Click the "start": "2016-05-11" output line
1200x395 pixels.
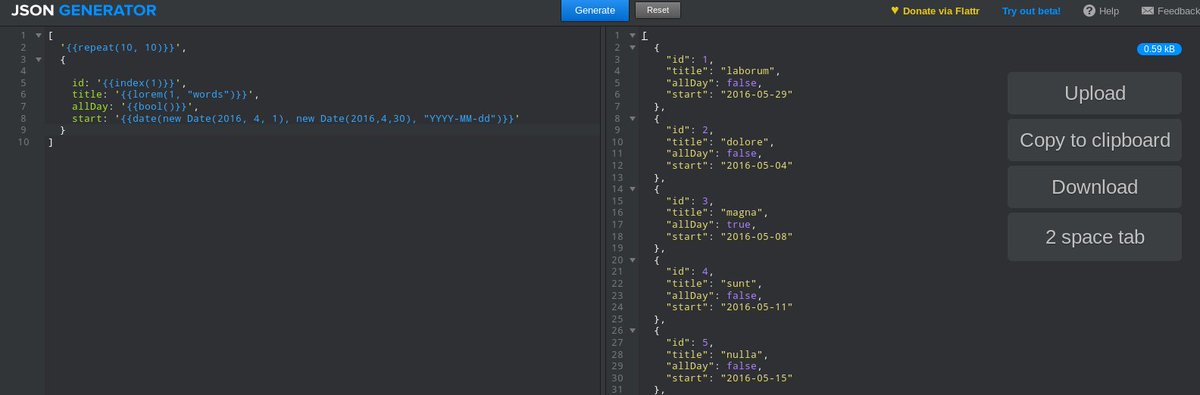point(729,306)
